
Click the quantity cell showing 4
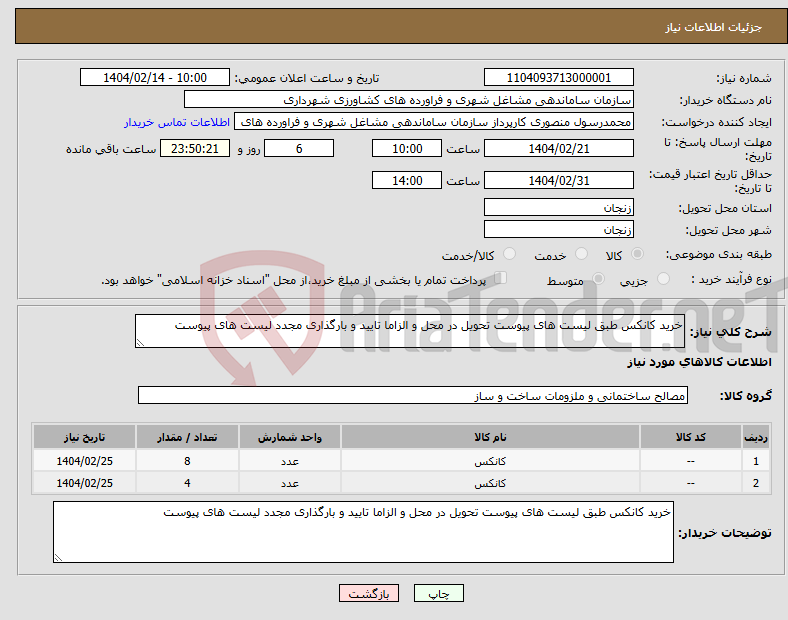click(187, 483)
